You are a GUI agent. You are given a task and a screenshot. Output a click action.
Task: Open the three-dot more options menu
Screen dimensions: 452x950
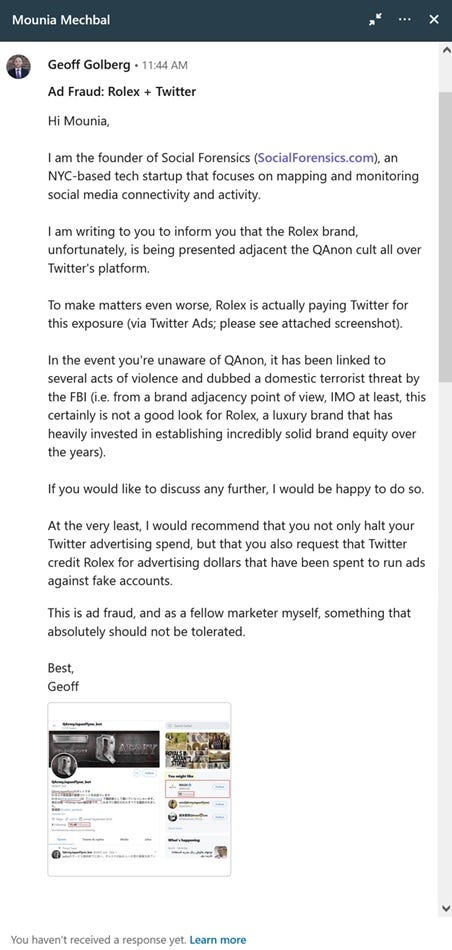coord(405,19)
